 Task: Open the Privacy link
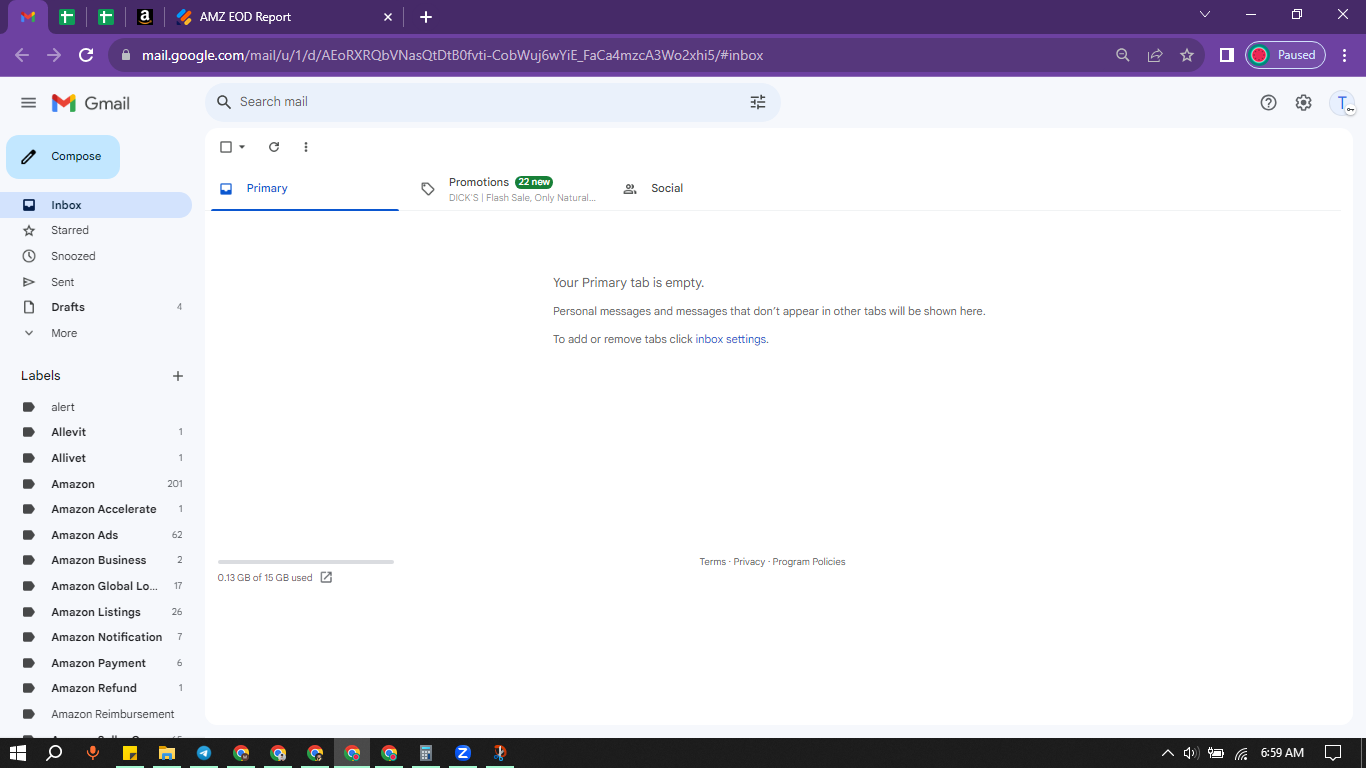pyautogui.click(x=749, y=562)
